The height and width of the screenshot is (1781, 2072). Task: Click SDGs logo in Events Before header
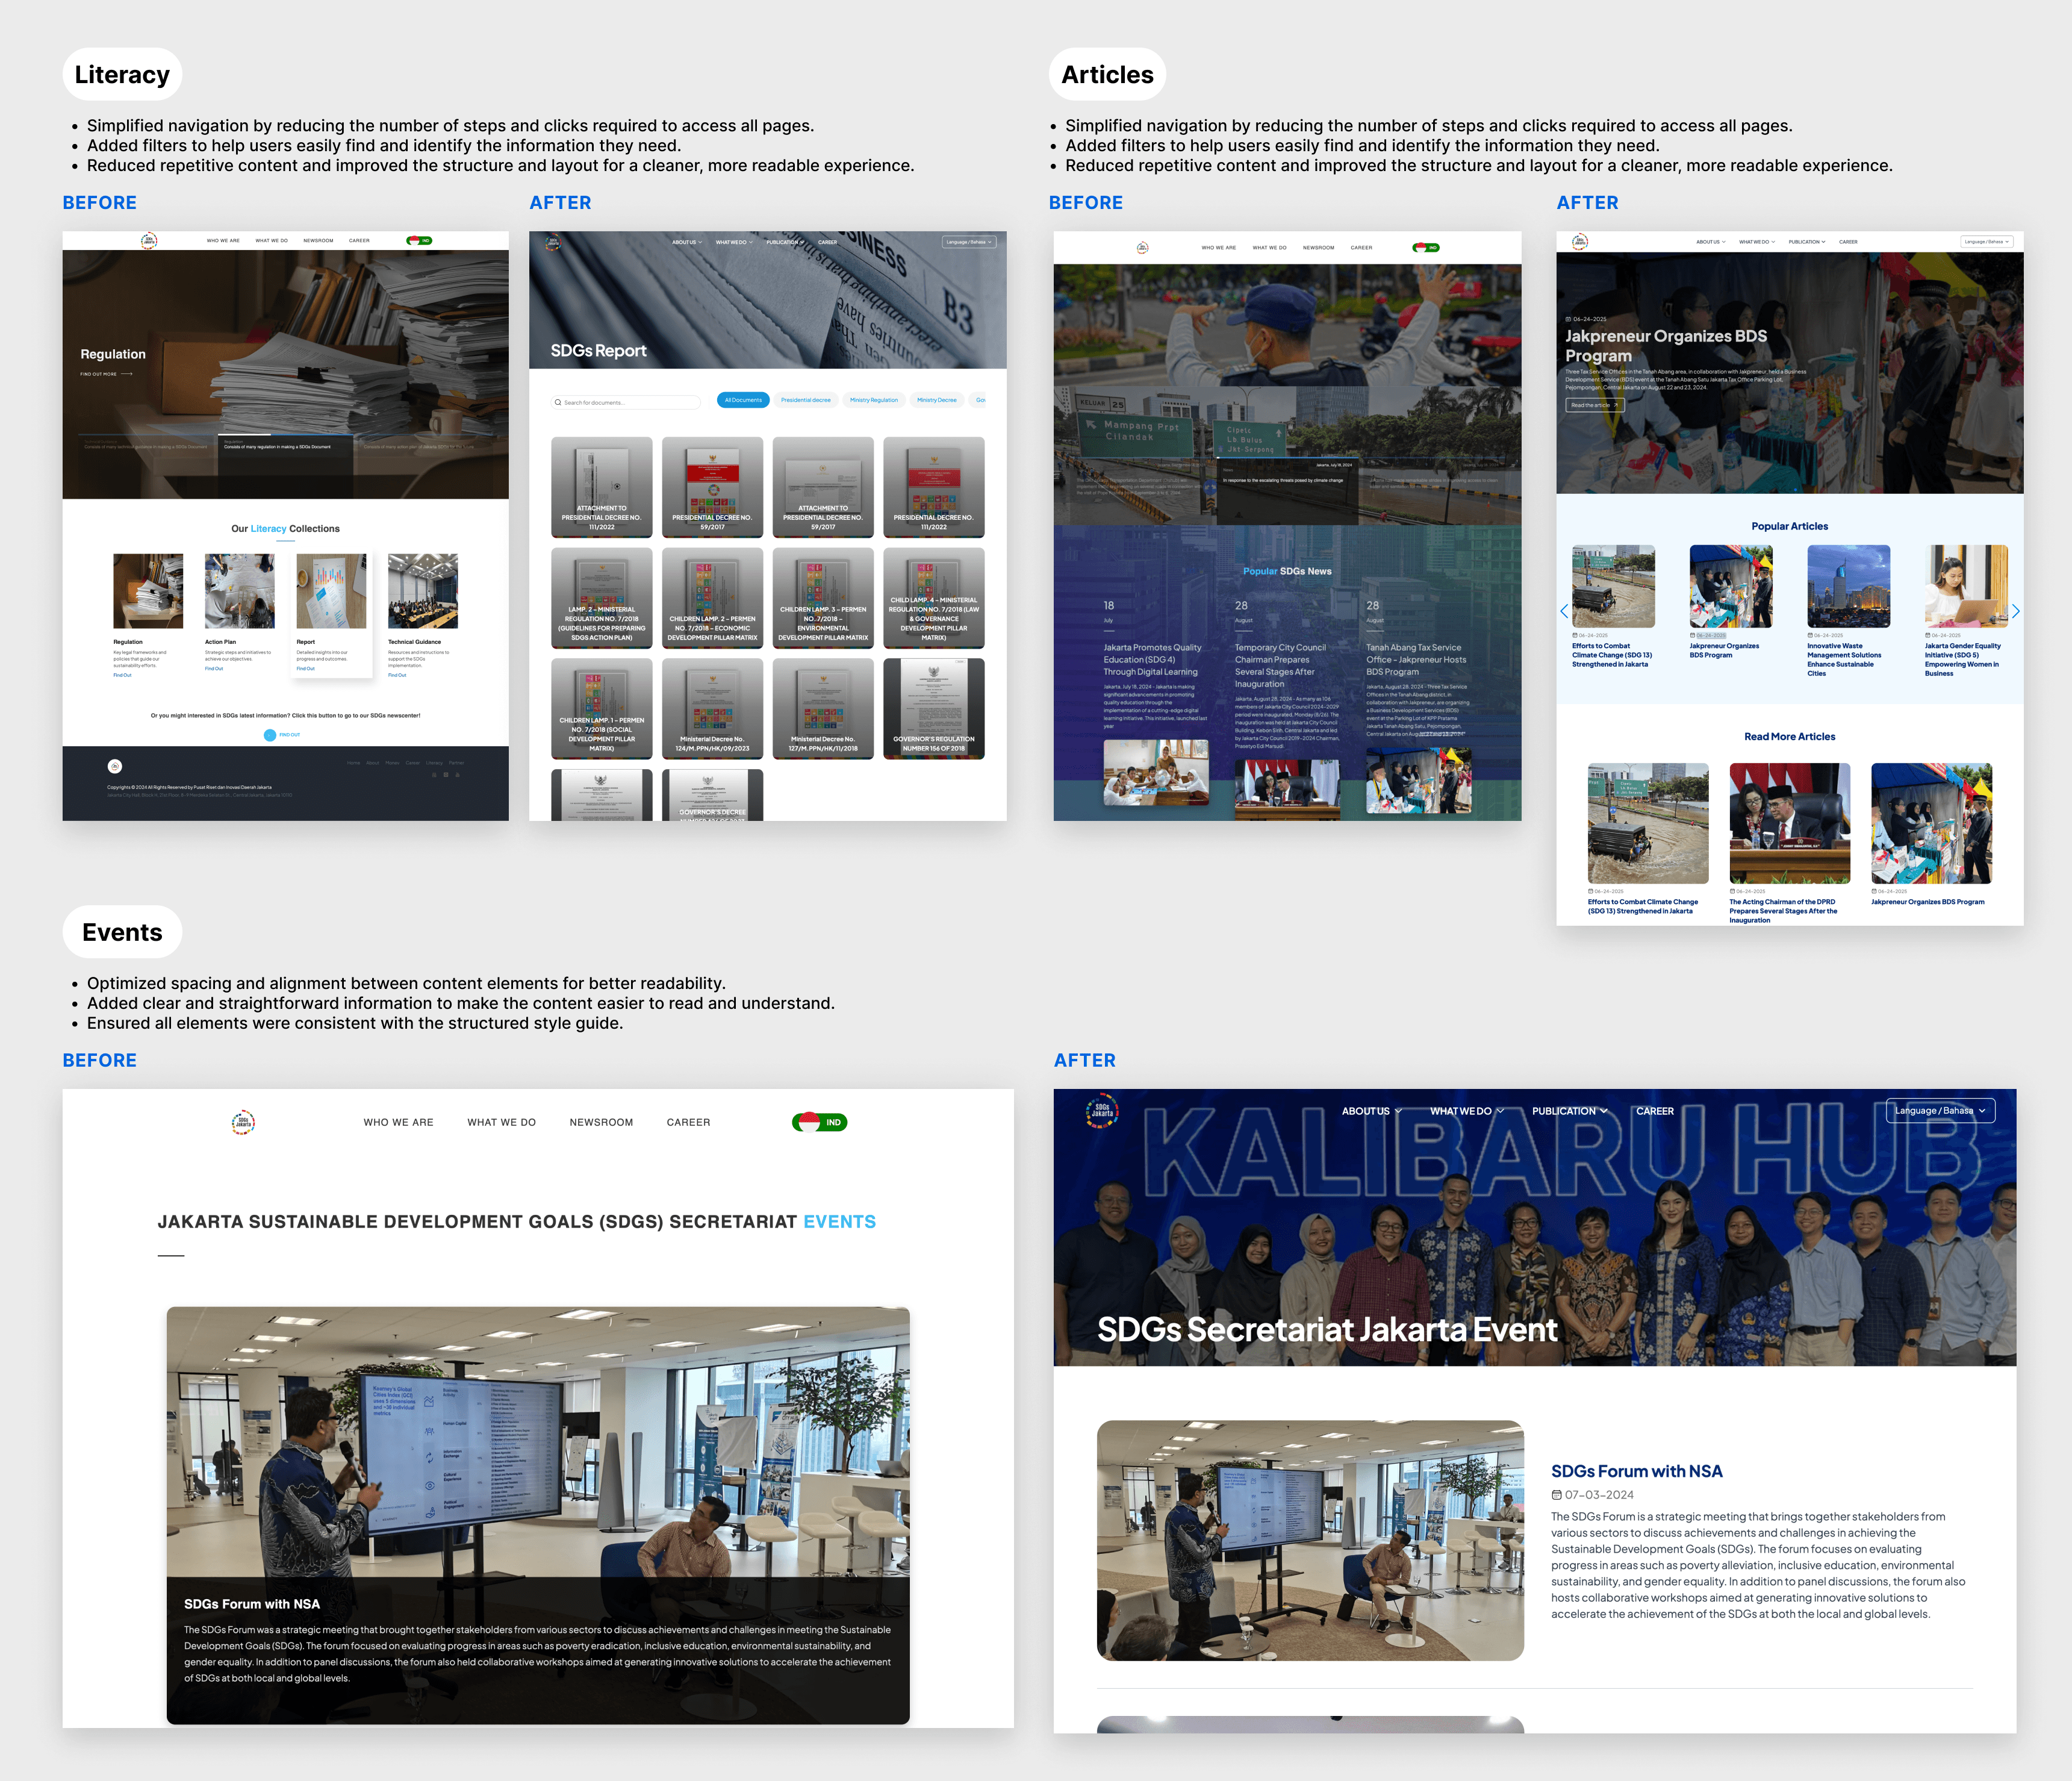[x=243, y=1122]
